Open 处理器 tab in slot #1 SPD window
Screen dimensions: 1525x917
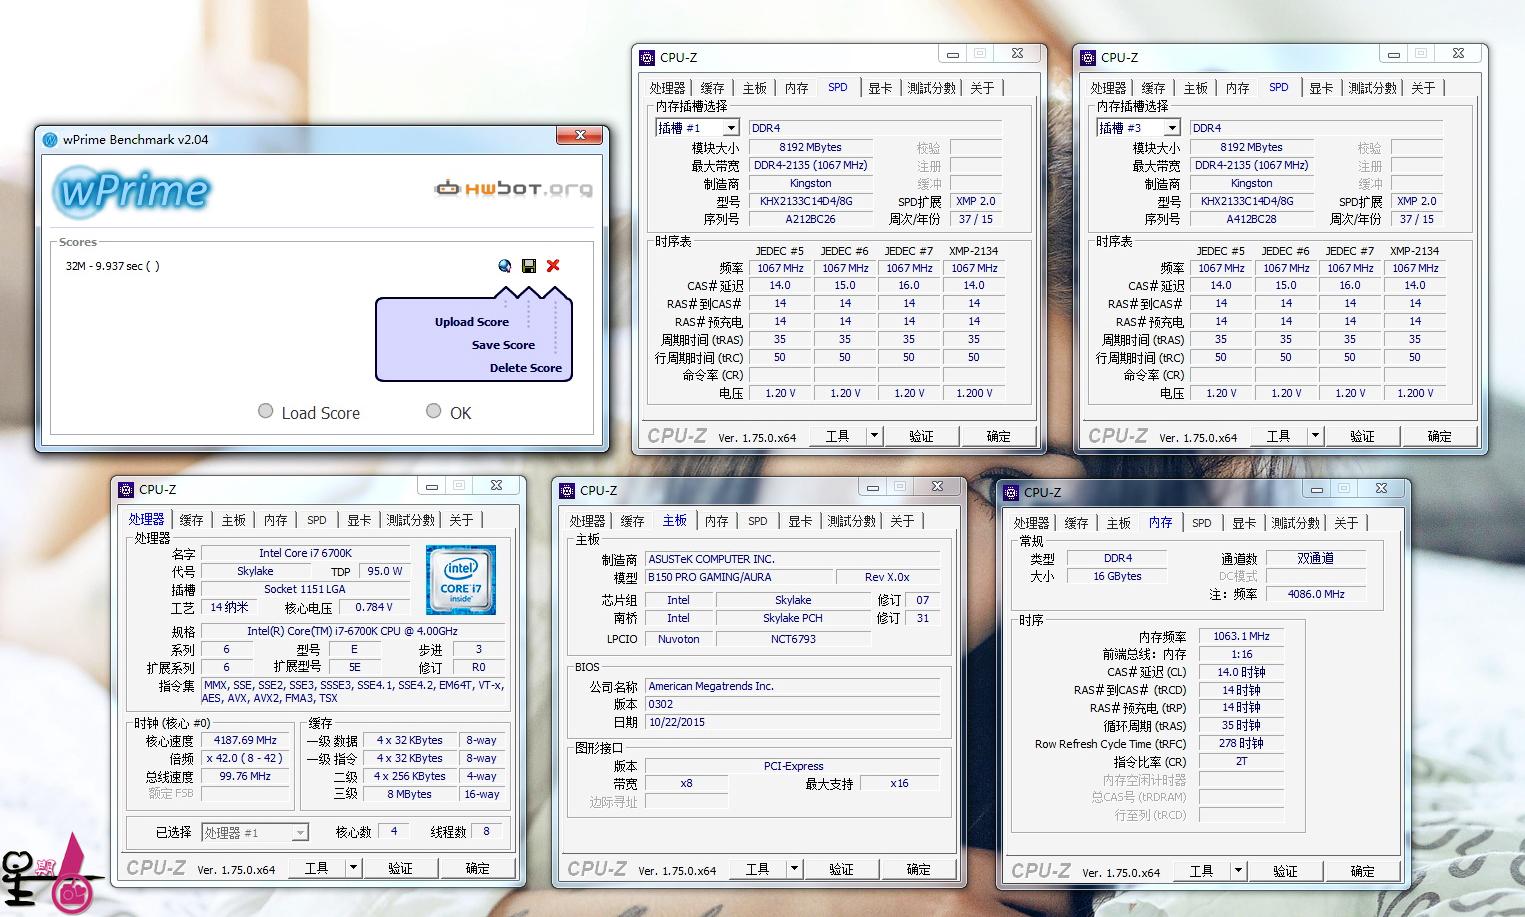[667, 88]
